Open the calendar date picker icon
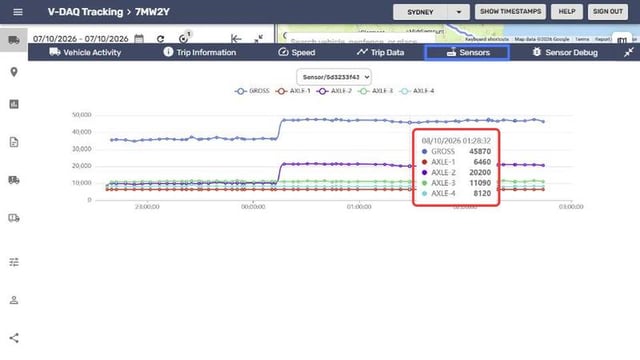This screenshot has width=640, height=360. (139, 38)
